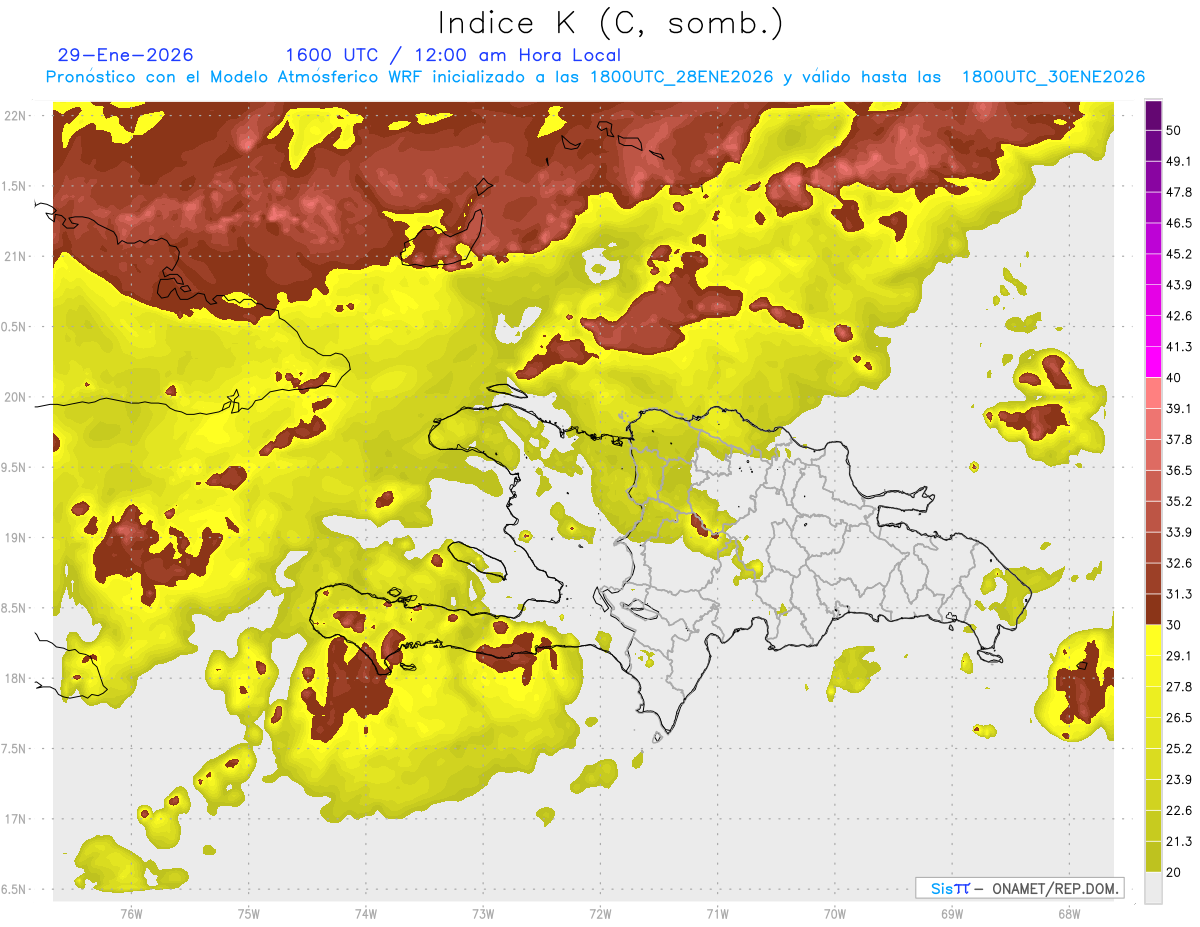Click the '69W' longitude axis label

(x=951, y=914)
